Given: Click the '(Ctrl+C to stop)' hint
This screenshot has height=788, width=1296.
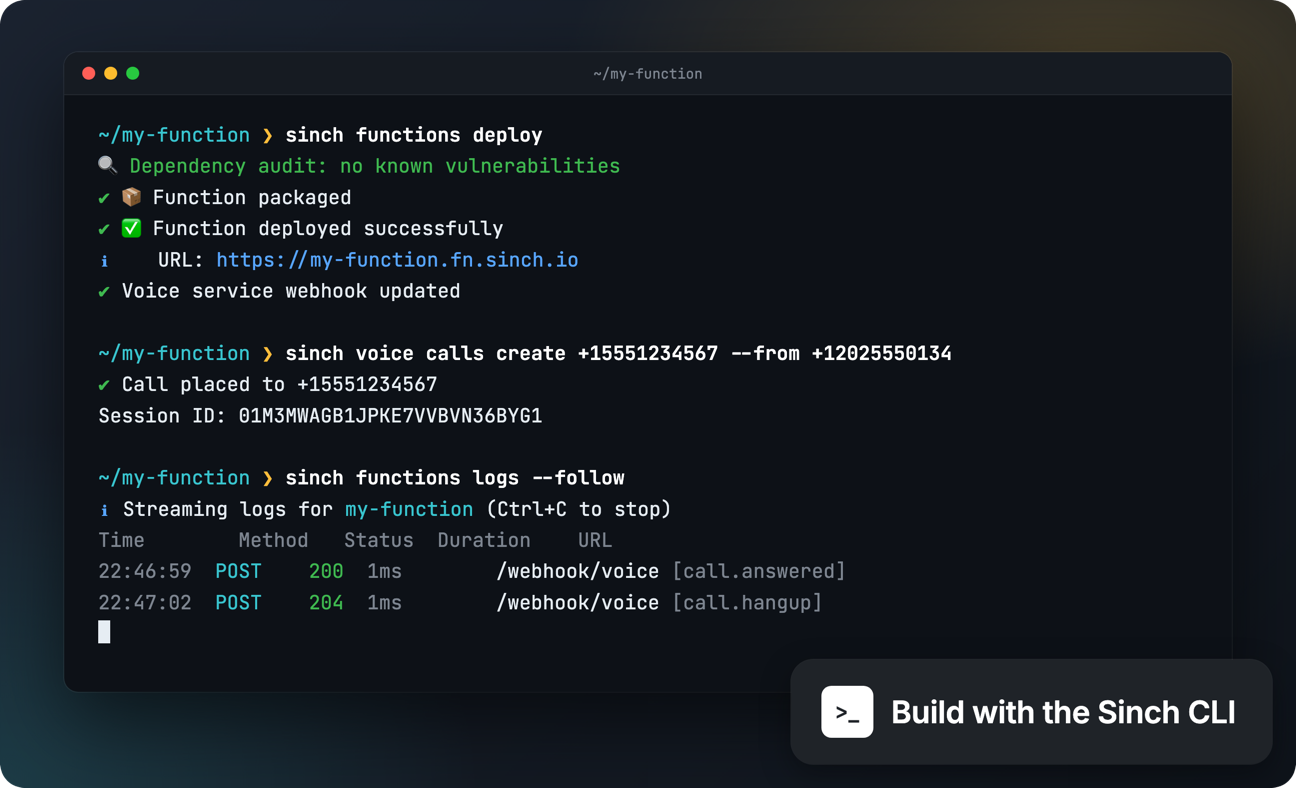Looking at the screenshot, I should click(578, 509).
